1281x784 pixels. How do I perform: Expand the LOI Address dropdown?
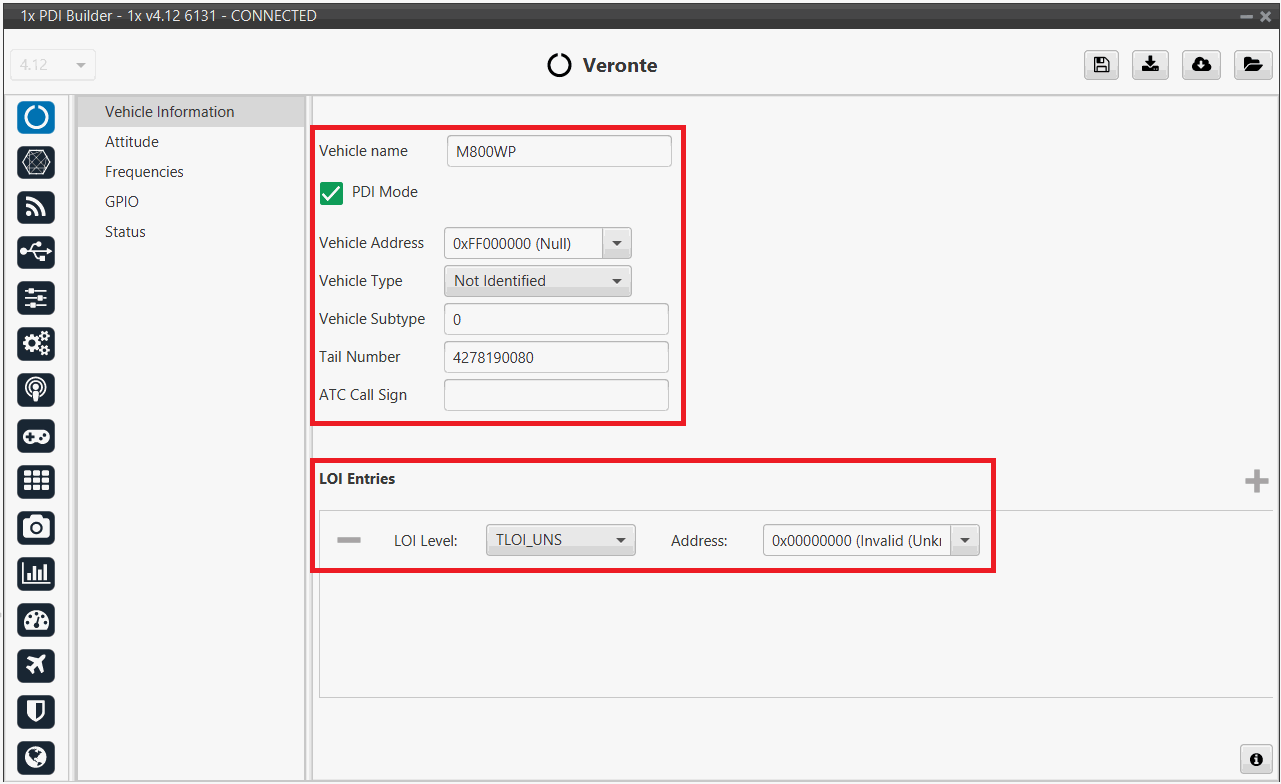pyautogui.click(x=965, y=540)
